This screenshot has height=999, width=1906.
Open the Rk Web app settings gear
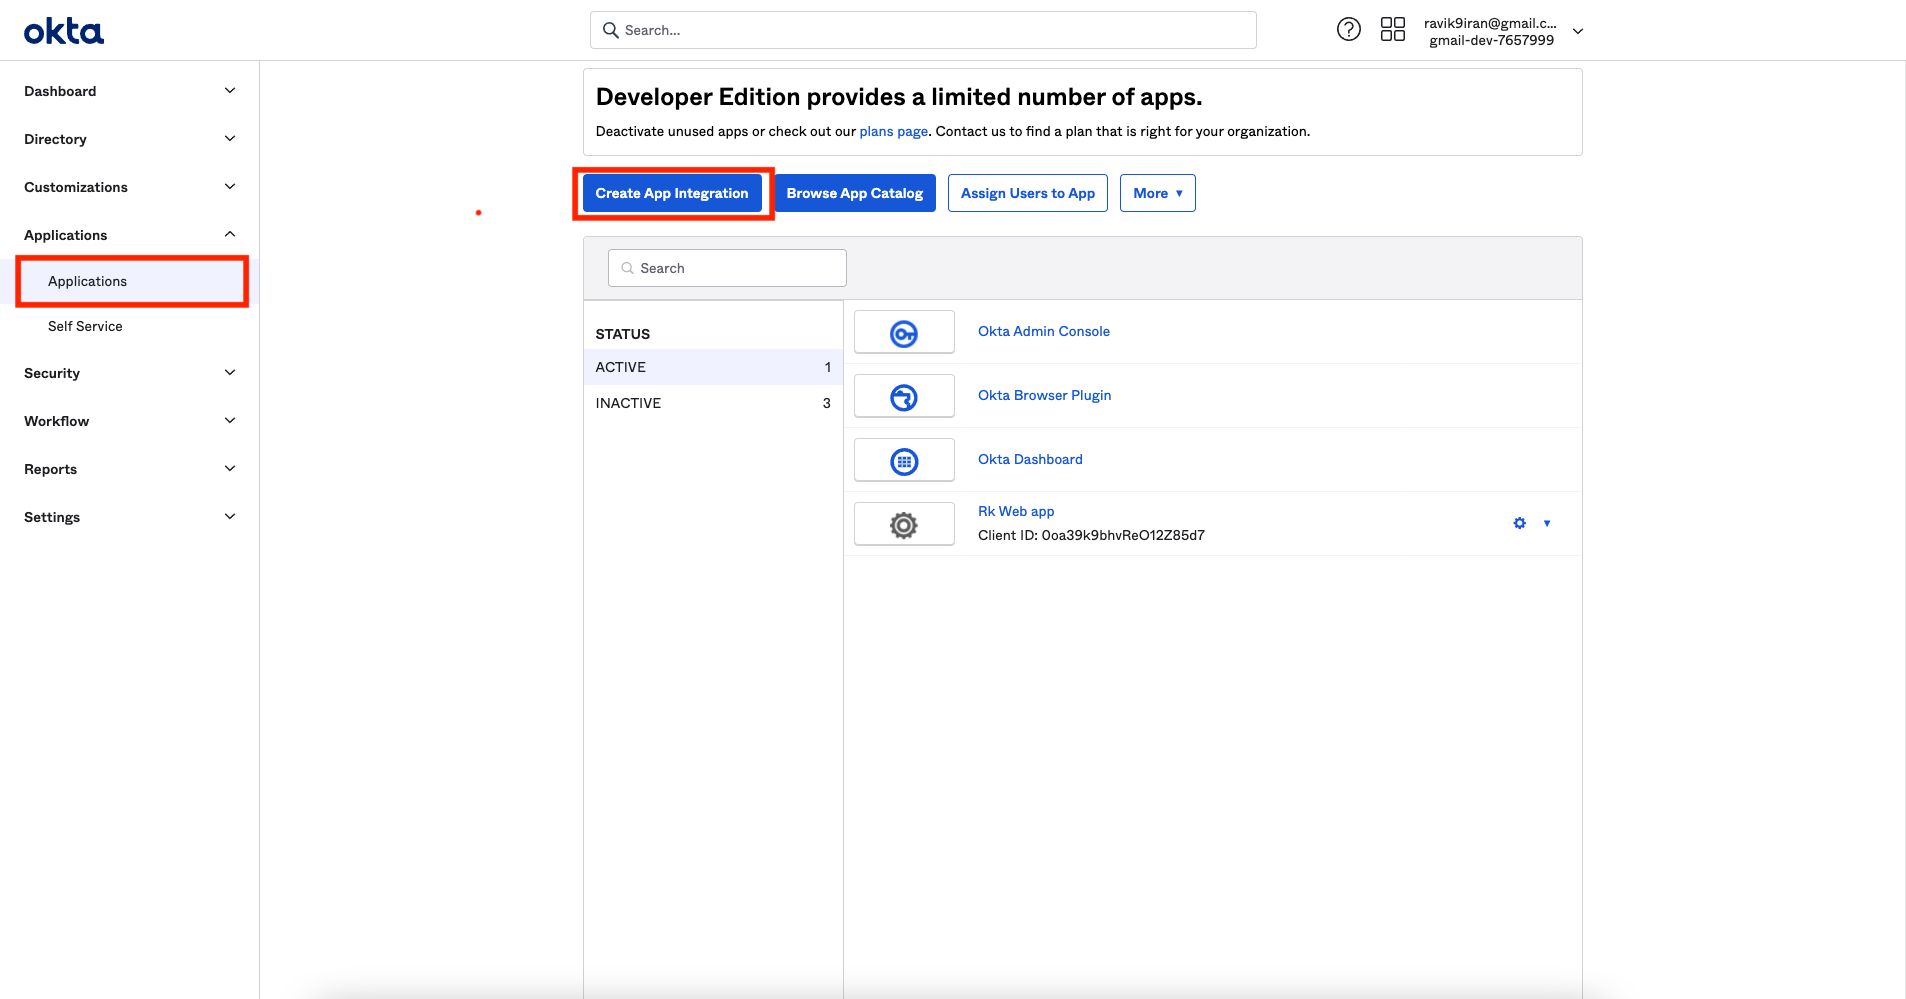click(x=1520, y=523)
